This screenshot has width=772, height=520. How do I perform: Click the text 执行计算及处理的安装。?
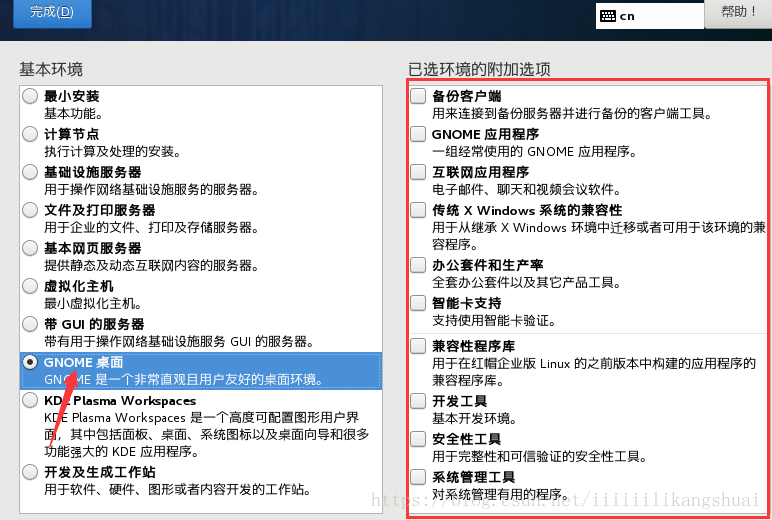pos(113,152)
